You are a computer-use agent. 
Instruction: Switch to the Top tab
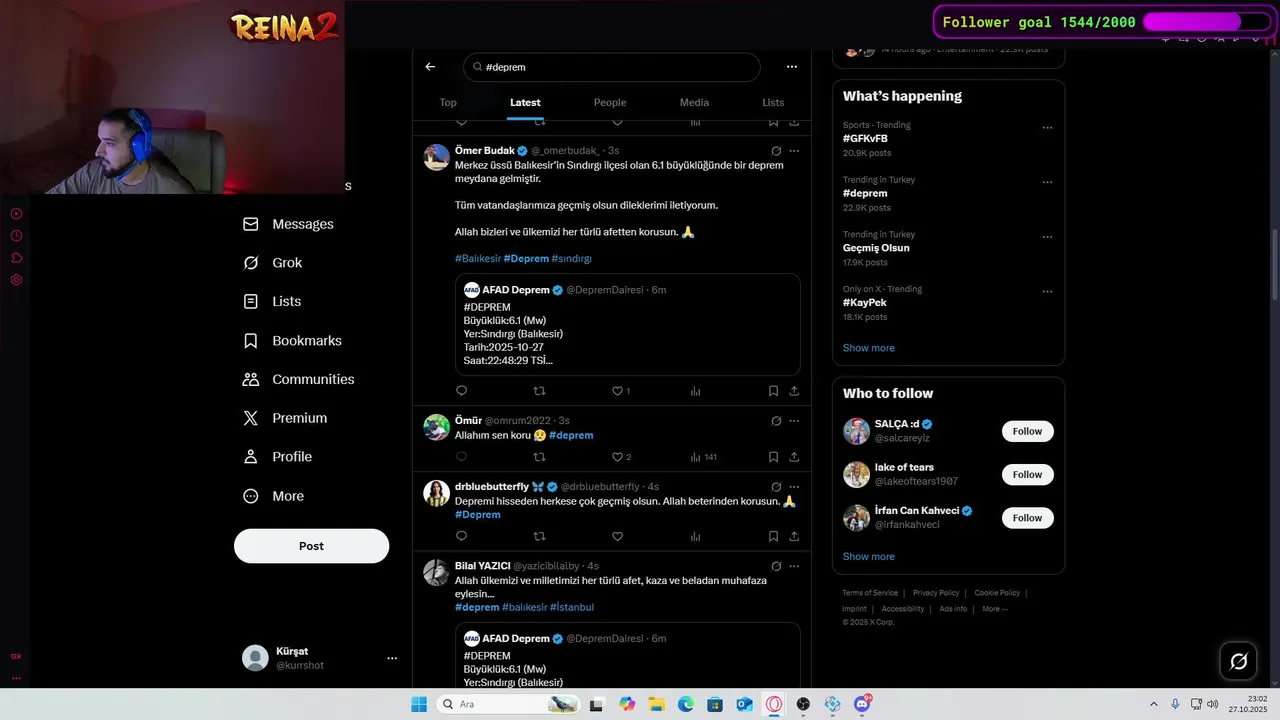point(448,102)
